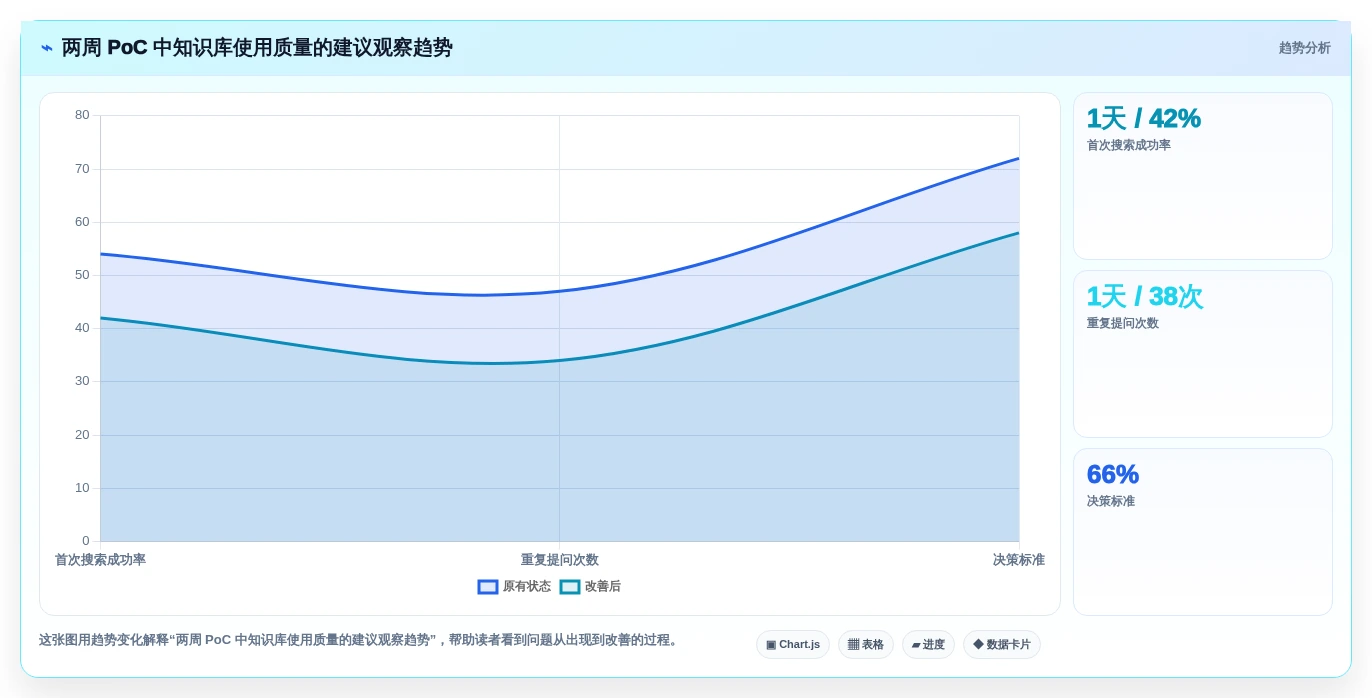Select the 进度 tag

tap(928, 645)
